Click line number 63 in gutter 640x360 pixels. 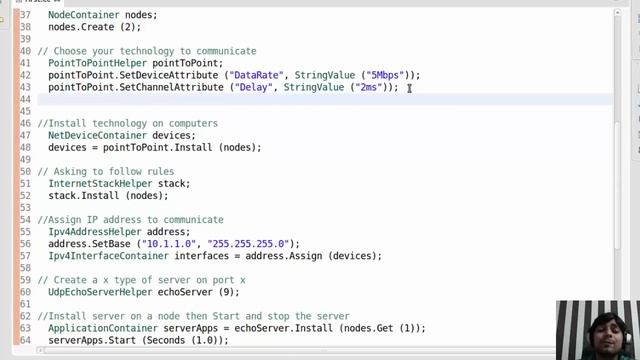[25, 328]
